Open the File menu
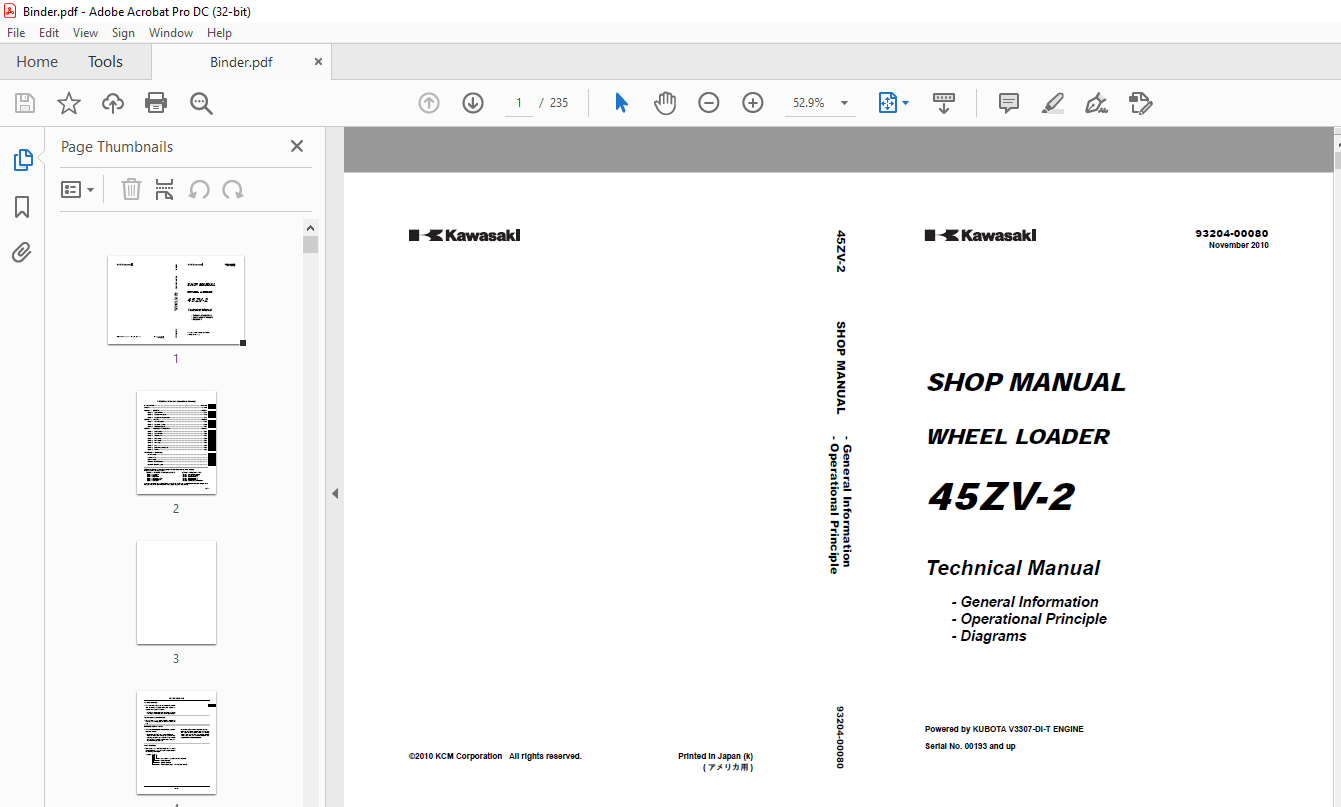Image resolution: width=1341 pixels, height=807 pixels. (x=16, y=33)
